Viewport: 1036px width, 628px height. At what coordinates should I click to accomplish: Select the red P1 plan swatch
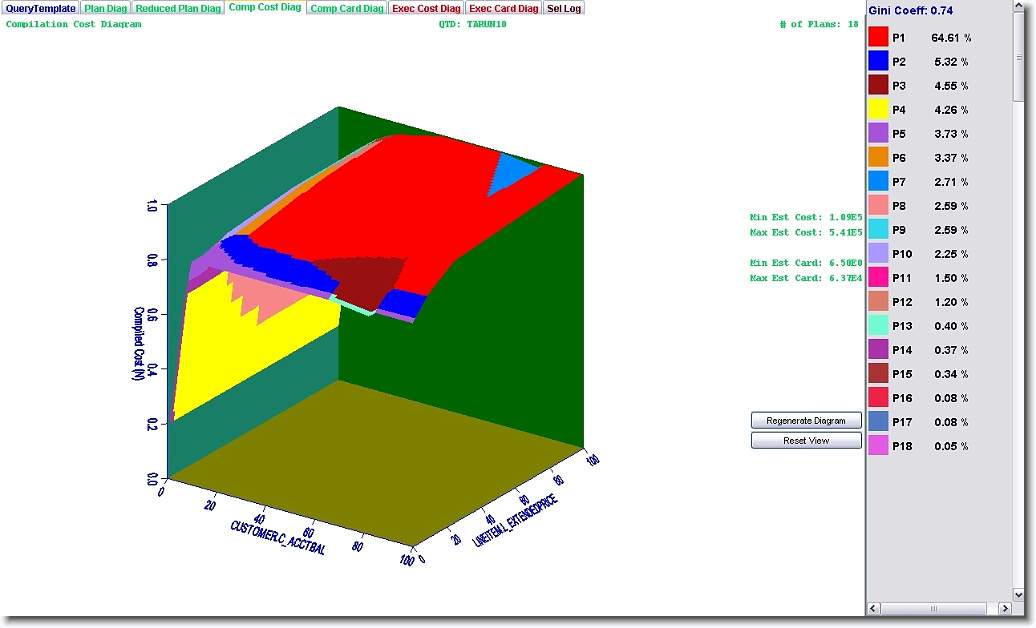click(878, 38)
